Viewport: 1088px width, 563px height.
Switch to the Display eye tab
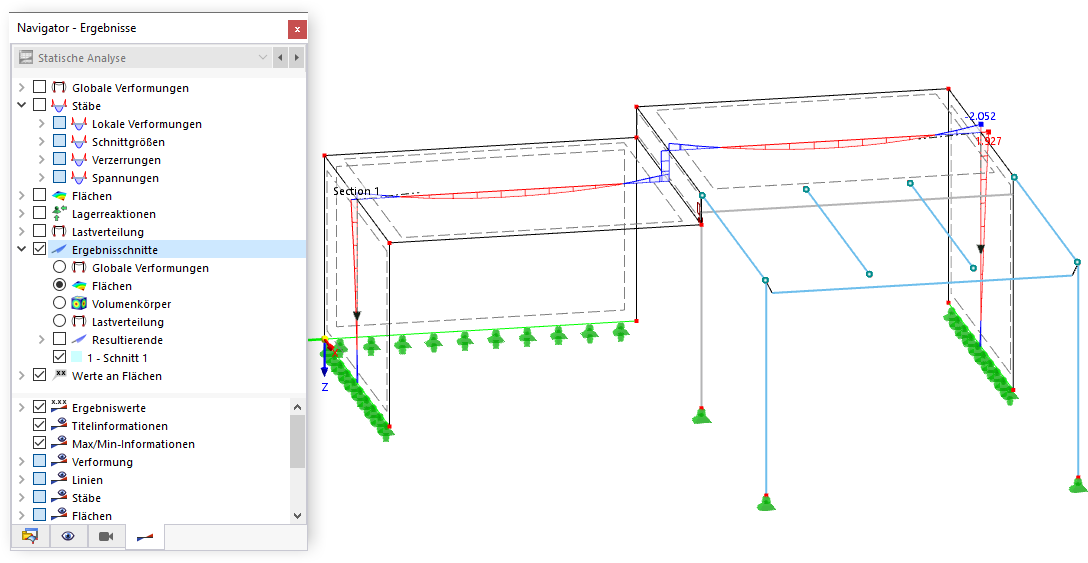68,537
